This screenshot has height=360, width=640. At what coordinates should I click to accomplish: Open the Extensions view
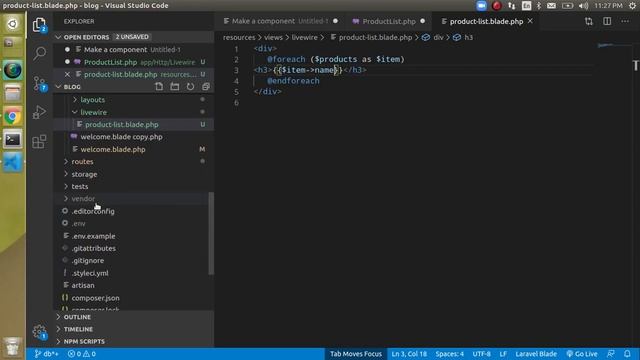point(39,142)
